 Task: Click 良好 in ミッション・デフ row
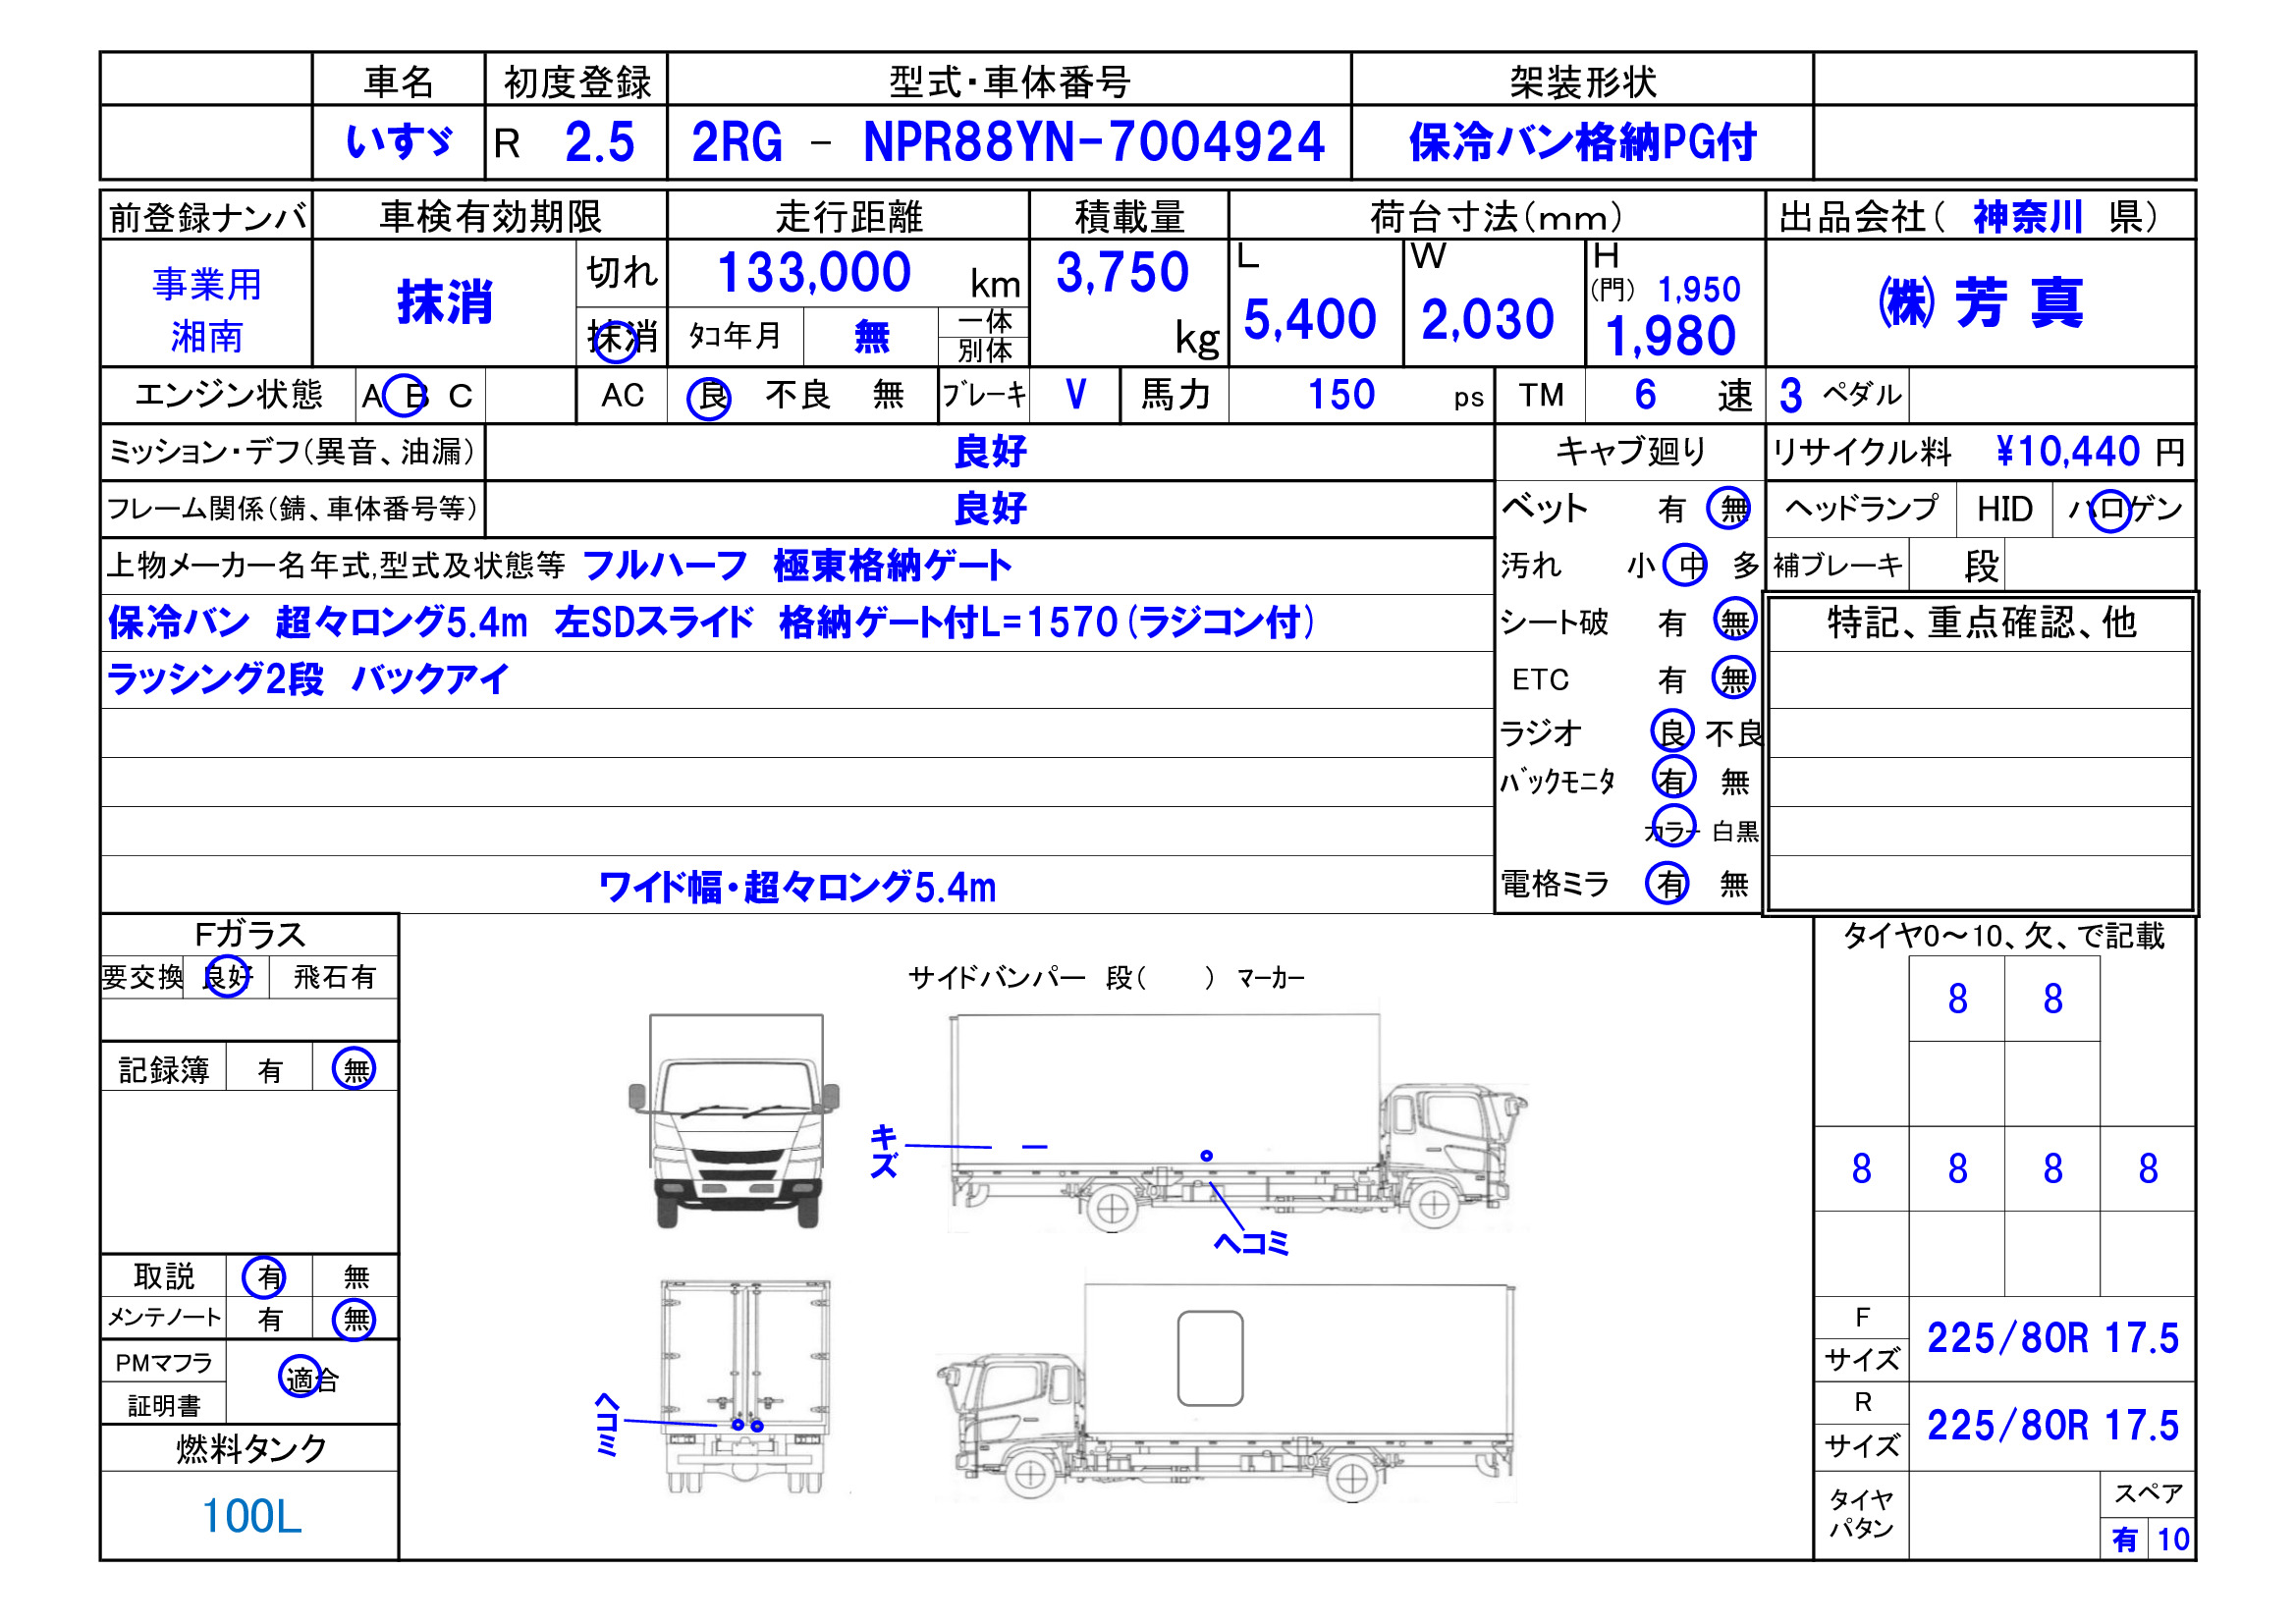tap(990, 452)
